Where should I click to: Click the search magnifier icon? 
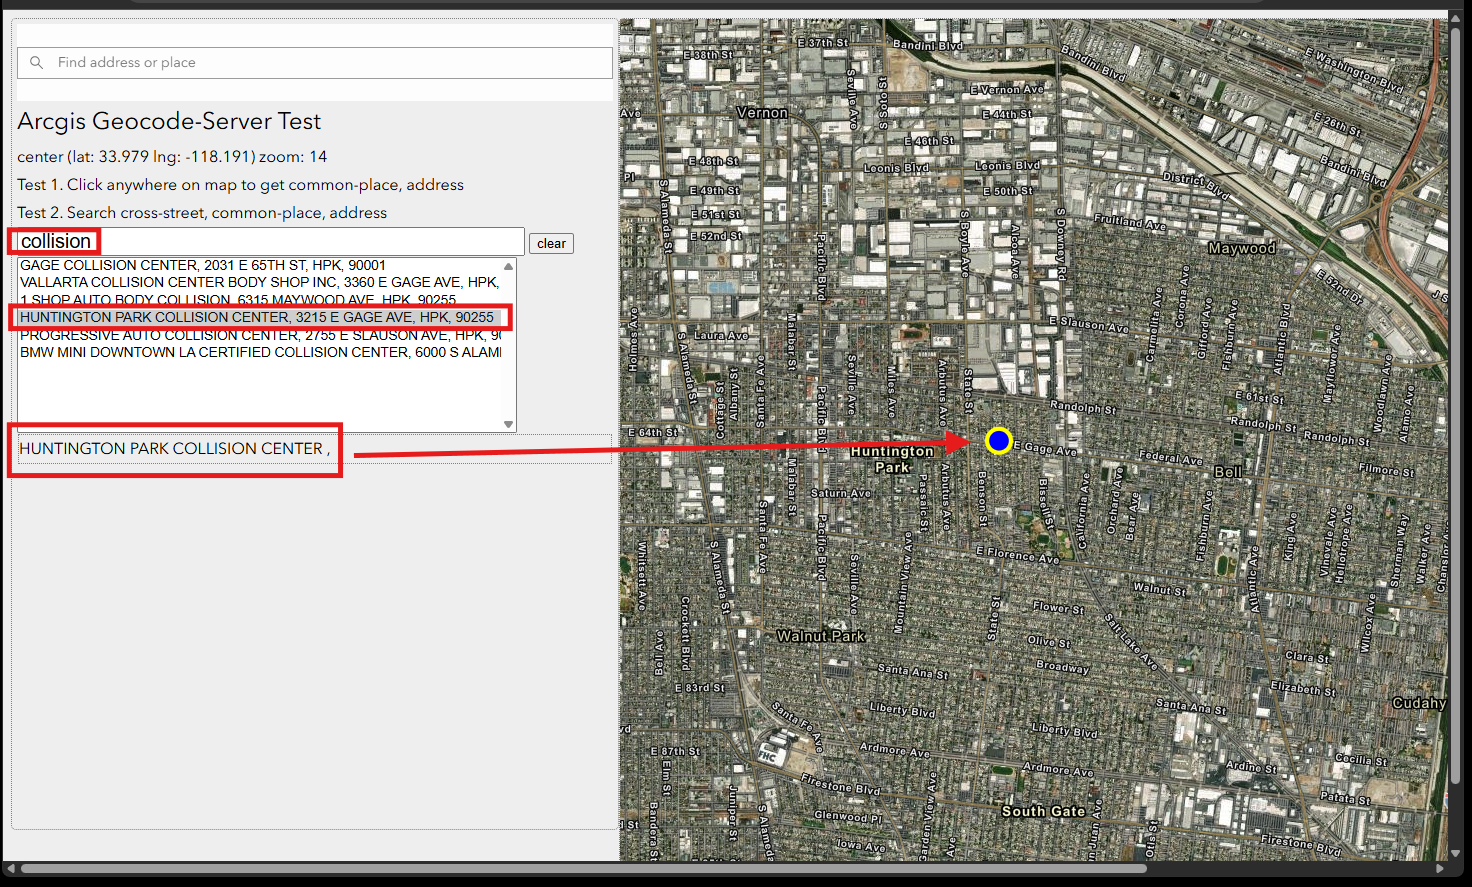[37, 62]
